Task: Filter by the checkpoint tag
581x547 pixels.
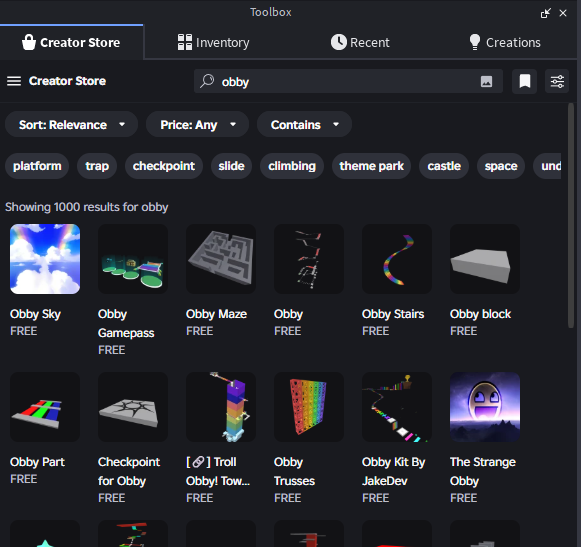Action: 164,166
